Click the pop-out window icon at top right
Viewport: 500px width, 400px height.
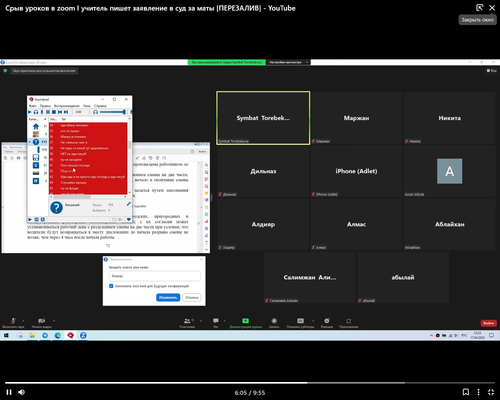coord(479,8)
